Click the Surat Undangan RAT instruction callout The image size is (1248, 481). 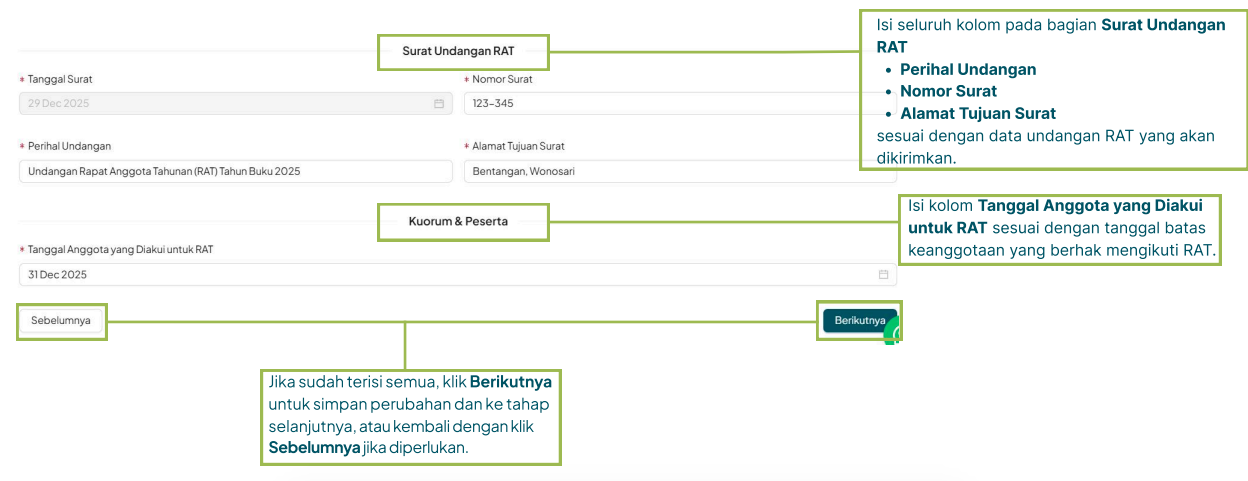1054,90
